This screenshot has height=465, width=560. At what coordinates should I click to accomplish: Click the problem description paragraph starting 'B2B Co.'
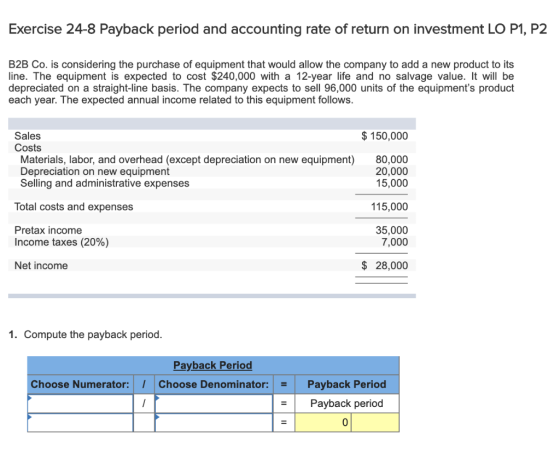pyautogui.click(x=261, y=82)
